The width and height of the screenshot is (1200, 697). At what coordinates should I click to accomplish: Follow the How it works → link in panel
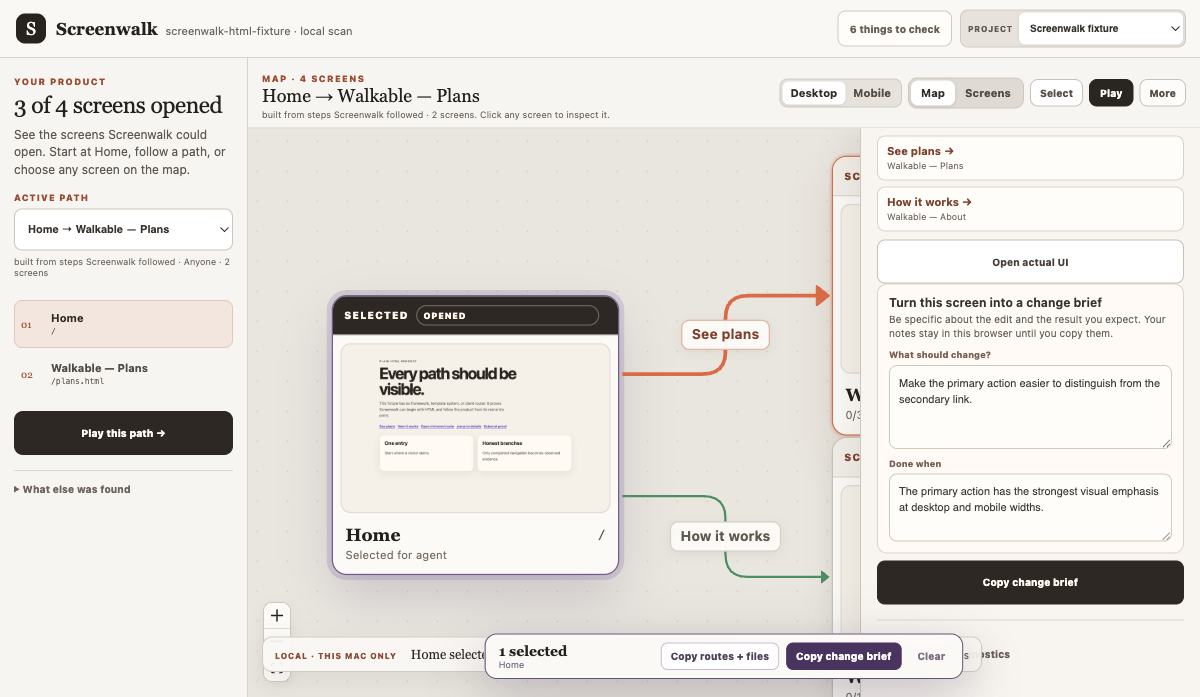click(1030, 209)
